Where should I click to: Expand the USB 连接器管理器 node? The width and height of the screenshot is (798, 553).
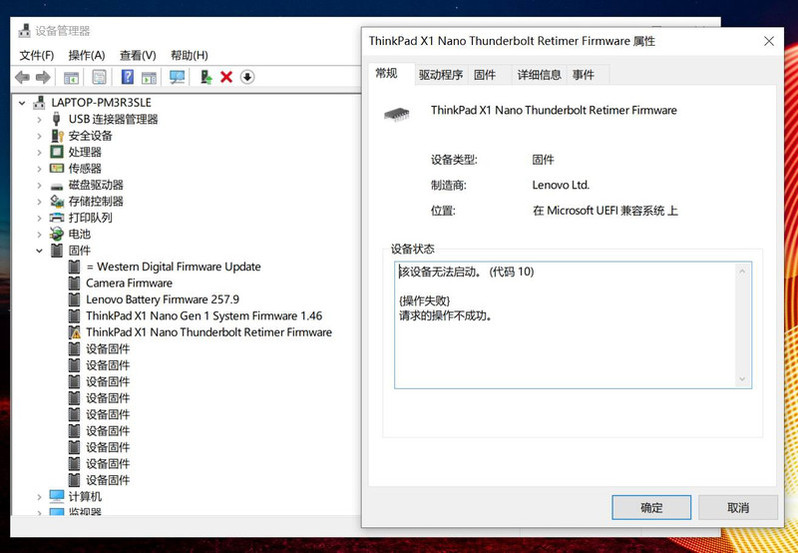39,120
